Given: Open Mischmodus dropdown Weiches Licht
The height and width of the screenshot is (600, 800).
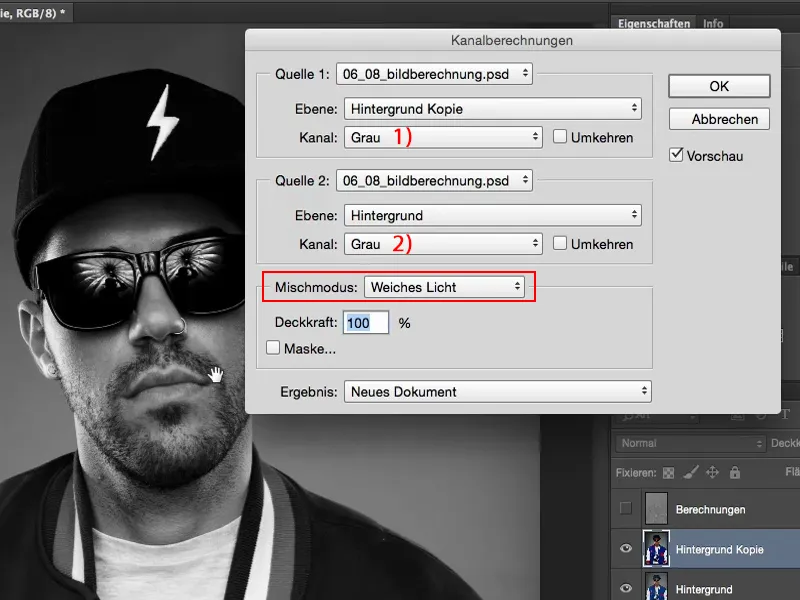Looking at the screenshot, I should coord(444,287).
